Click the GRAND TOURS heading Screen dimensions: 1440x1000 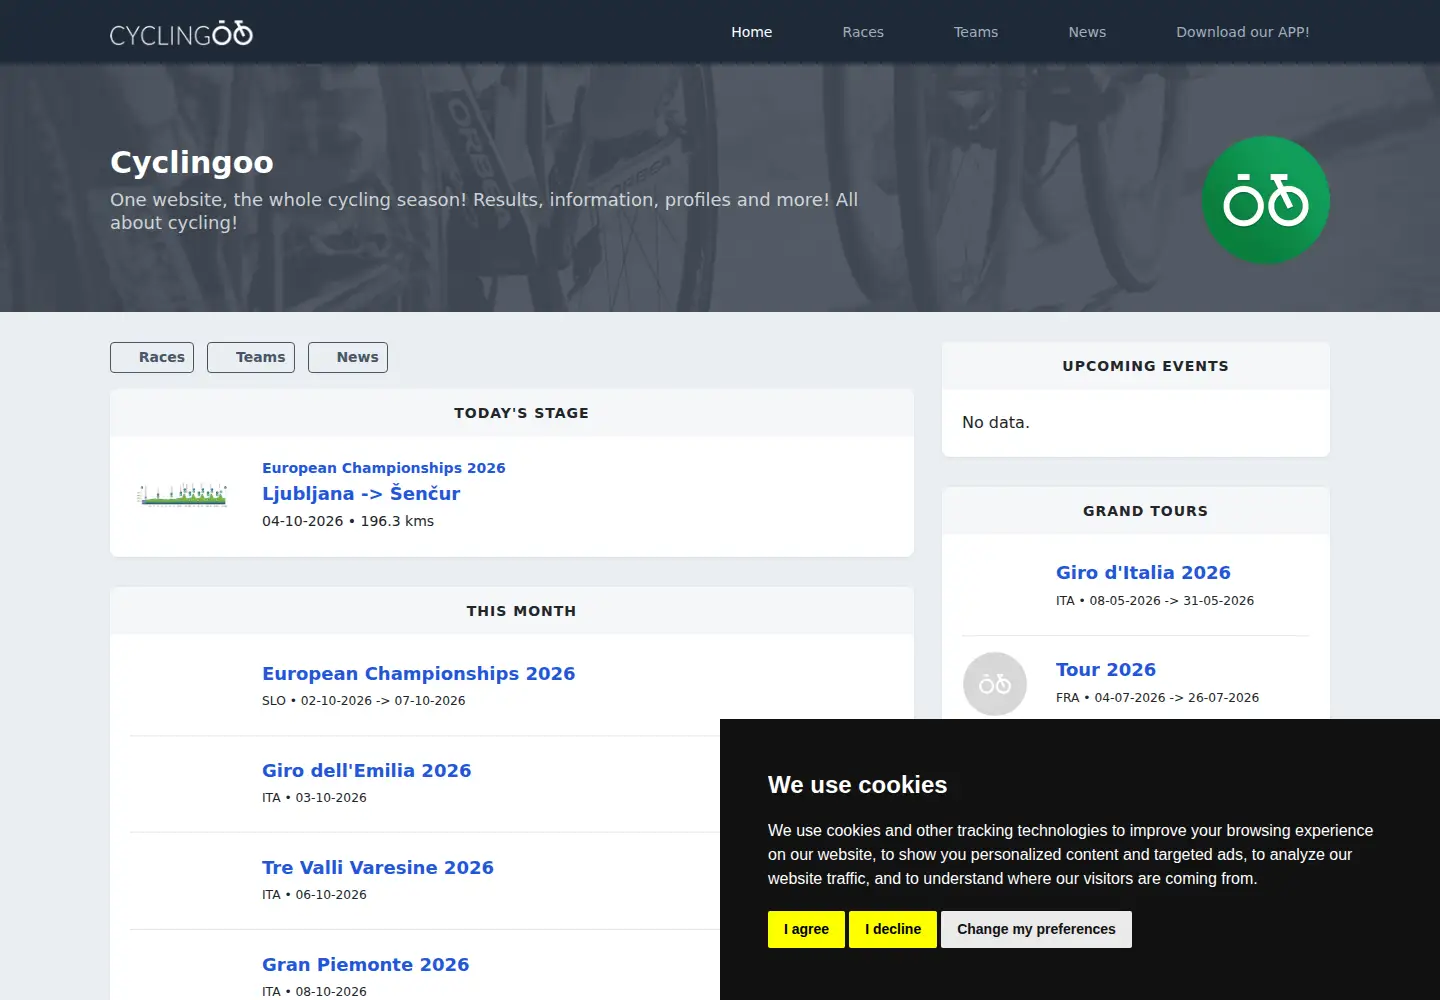coord(1146,511)
